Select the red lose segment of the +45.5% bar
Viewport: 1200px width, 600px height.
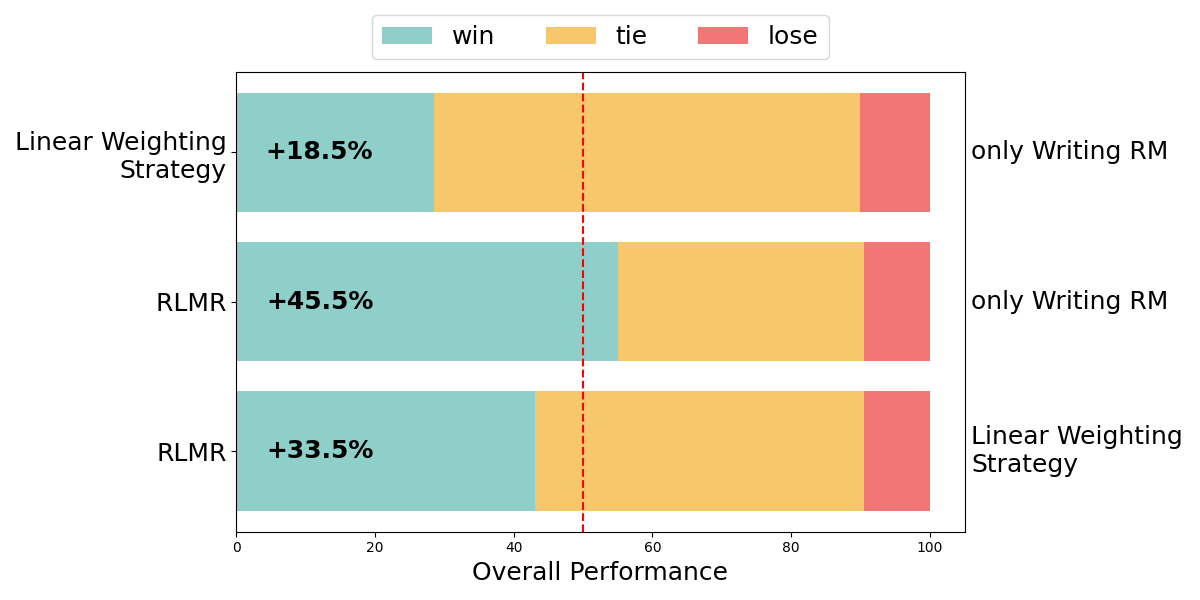tap(897, 301)
